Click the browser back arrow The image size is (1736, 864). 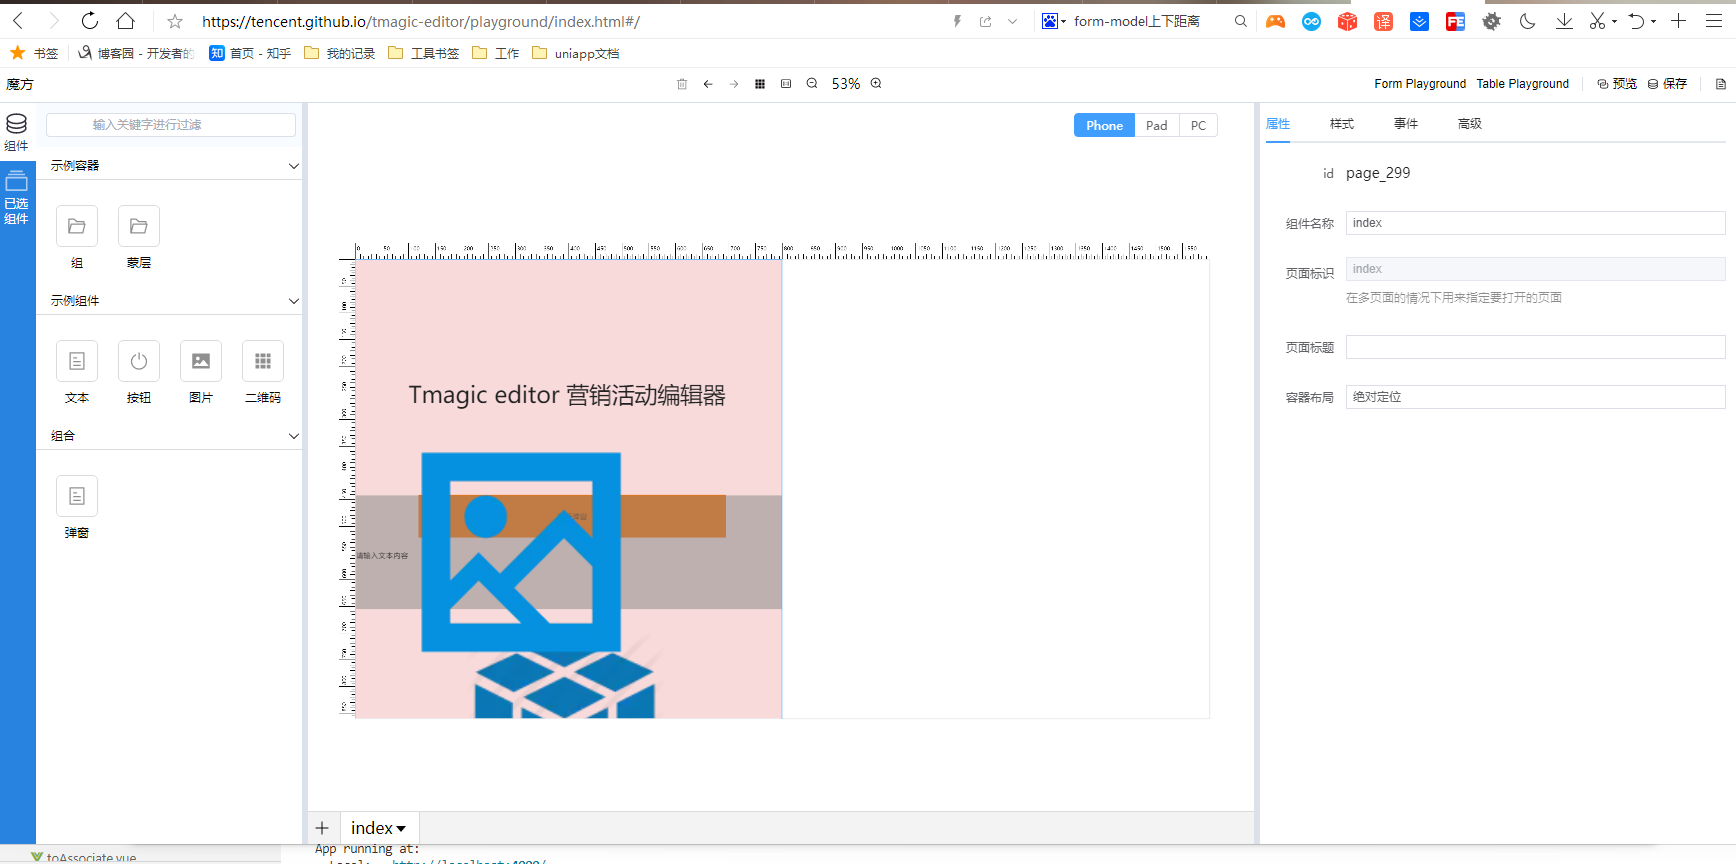pyautogui.click(x=19, y=21)
